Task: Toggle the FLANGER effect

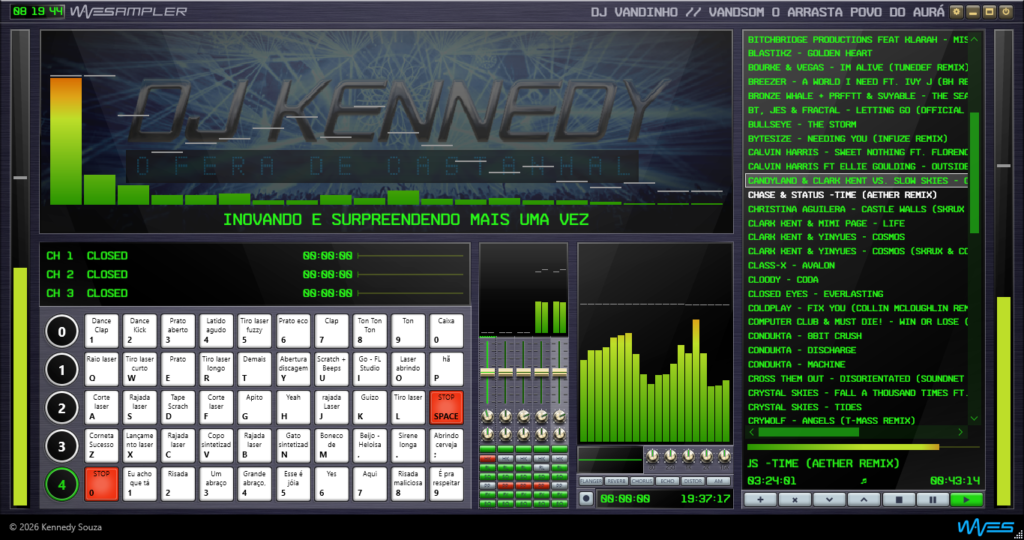Action: (x=589, y=480)
